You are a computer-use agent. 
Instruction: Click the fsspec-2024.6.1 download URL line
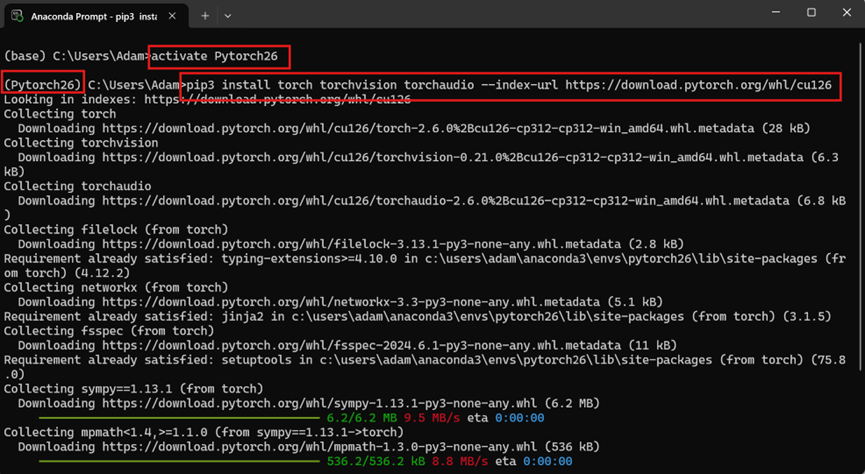pos(348,345)
